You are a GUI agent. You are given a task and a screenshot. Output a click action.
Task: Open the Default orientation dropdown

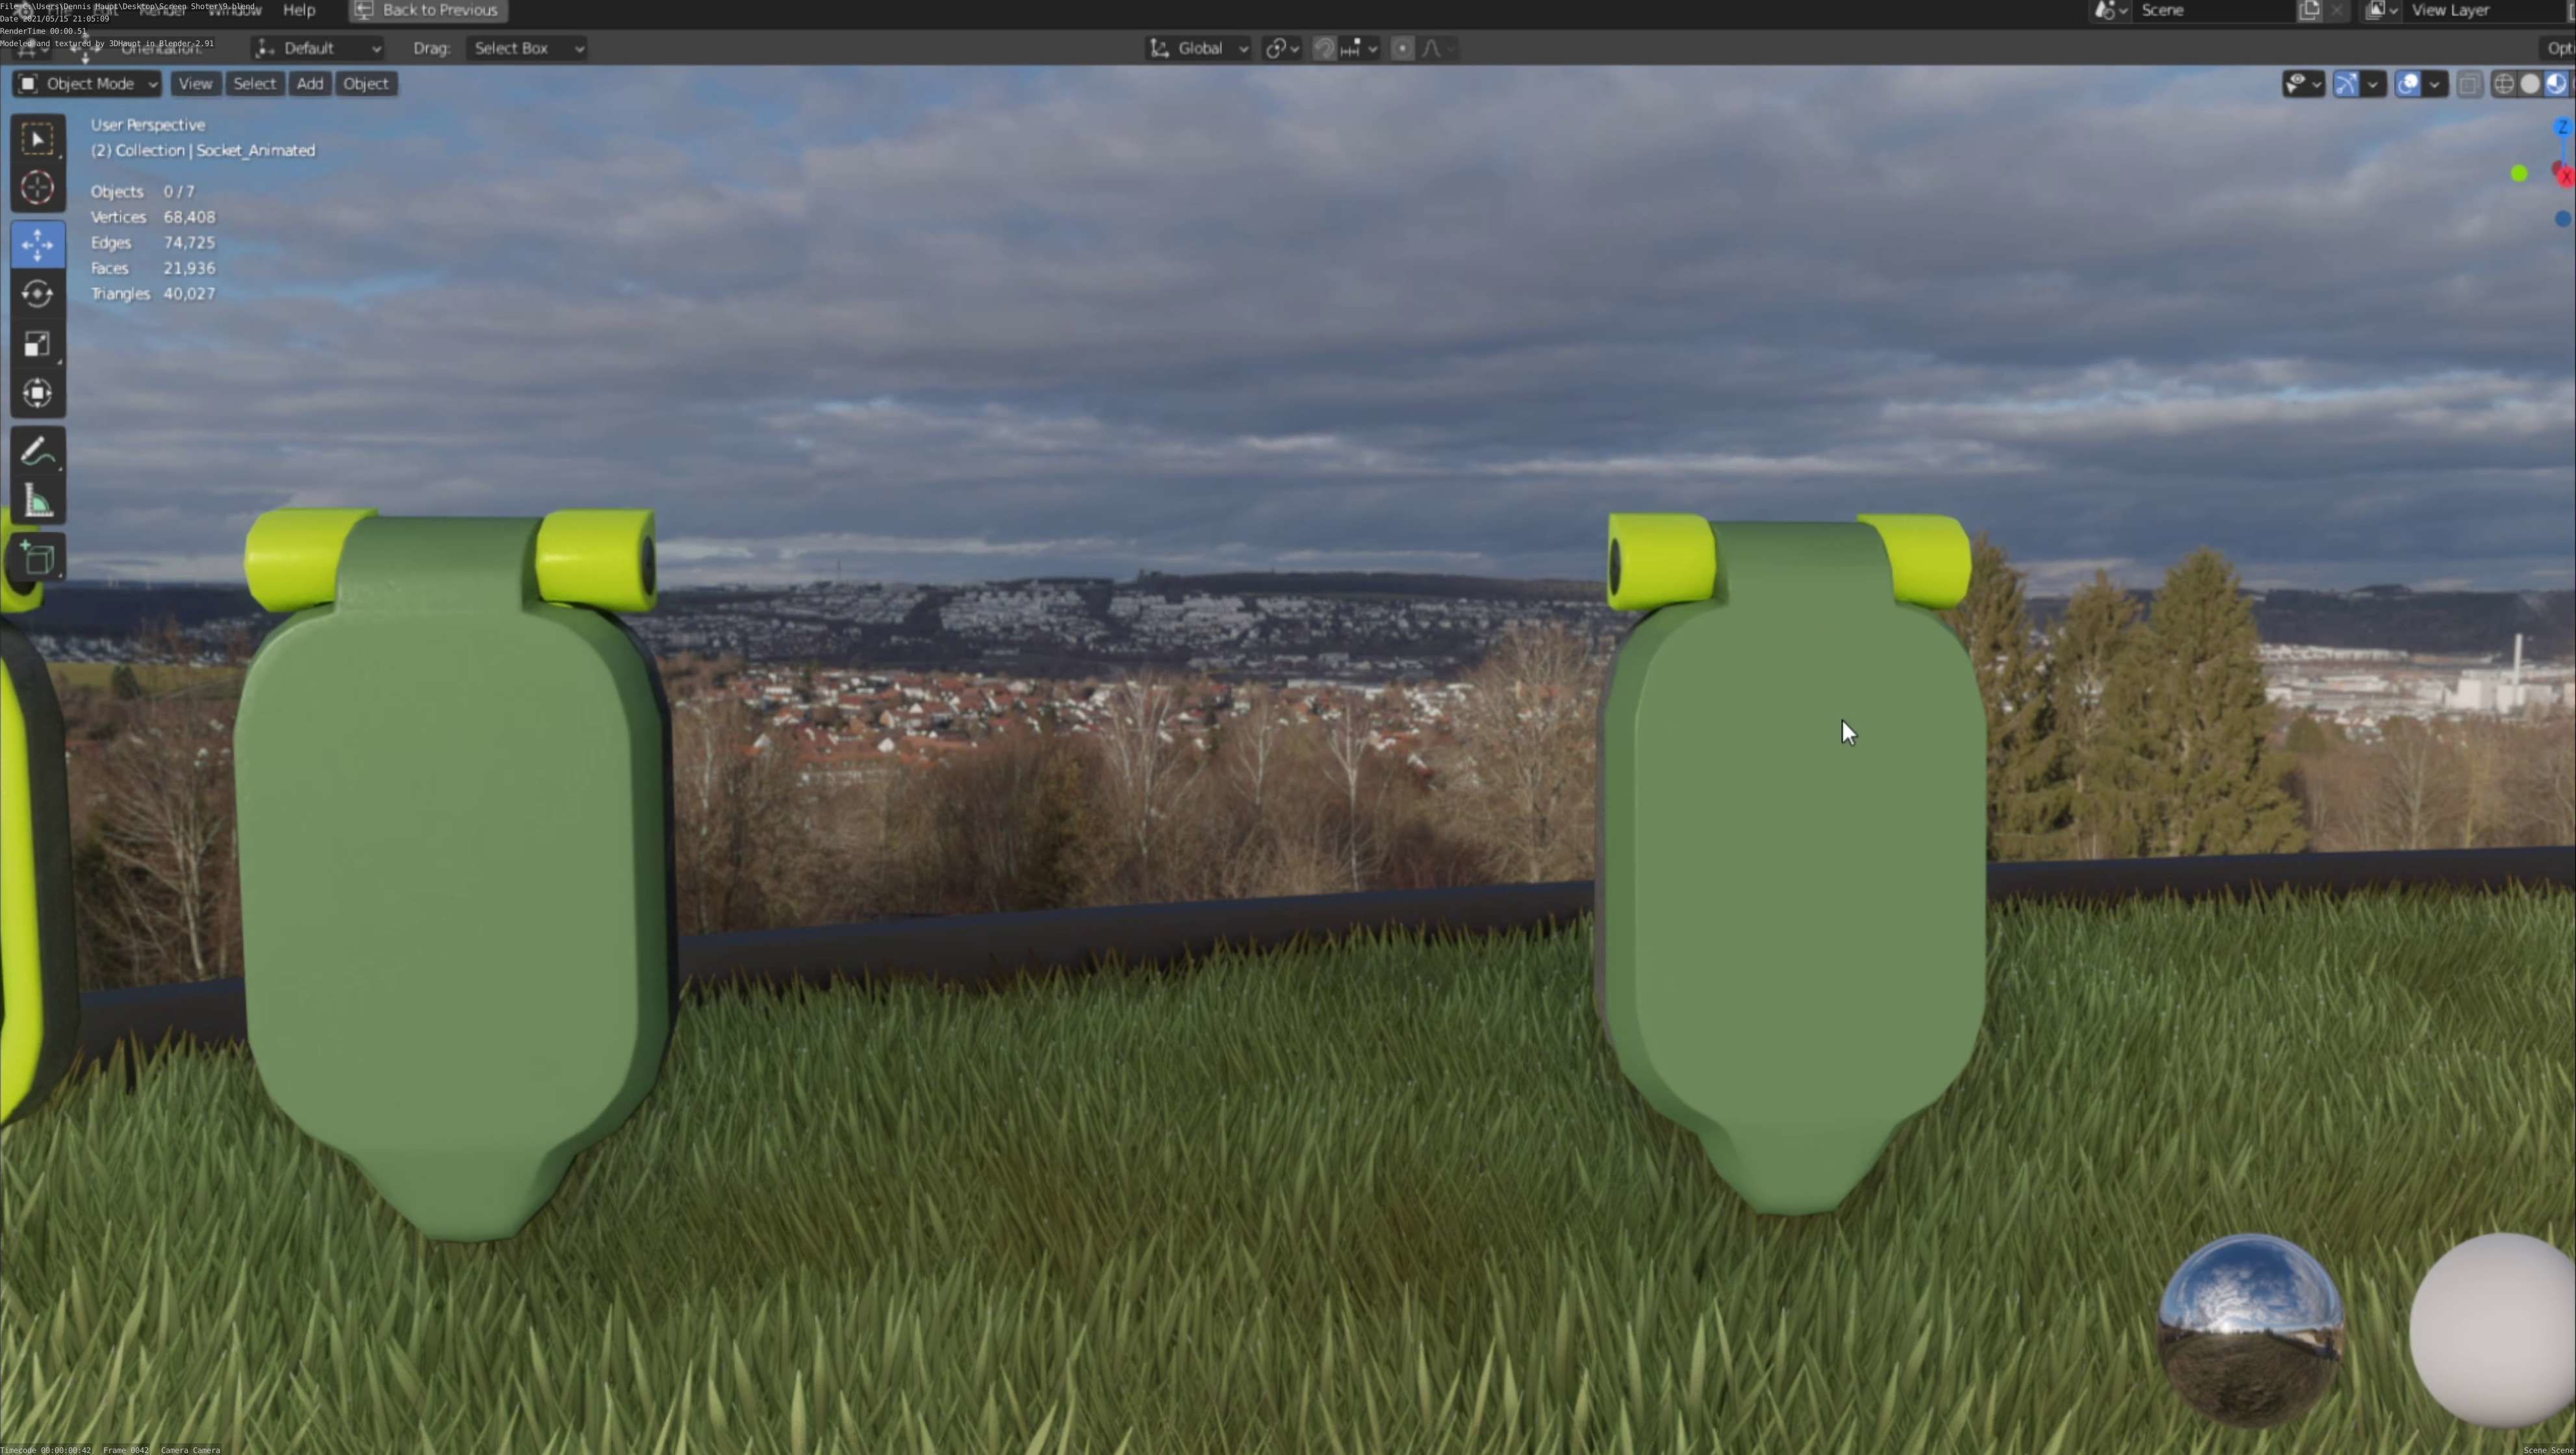point(318,48)
